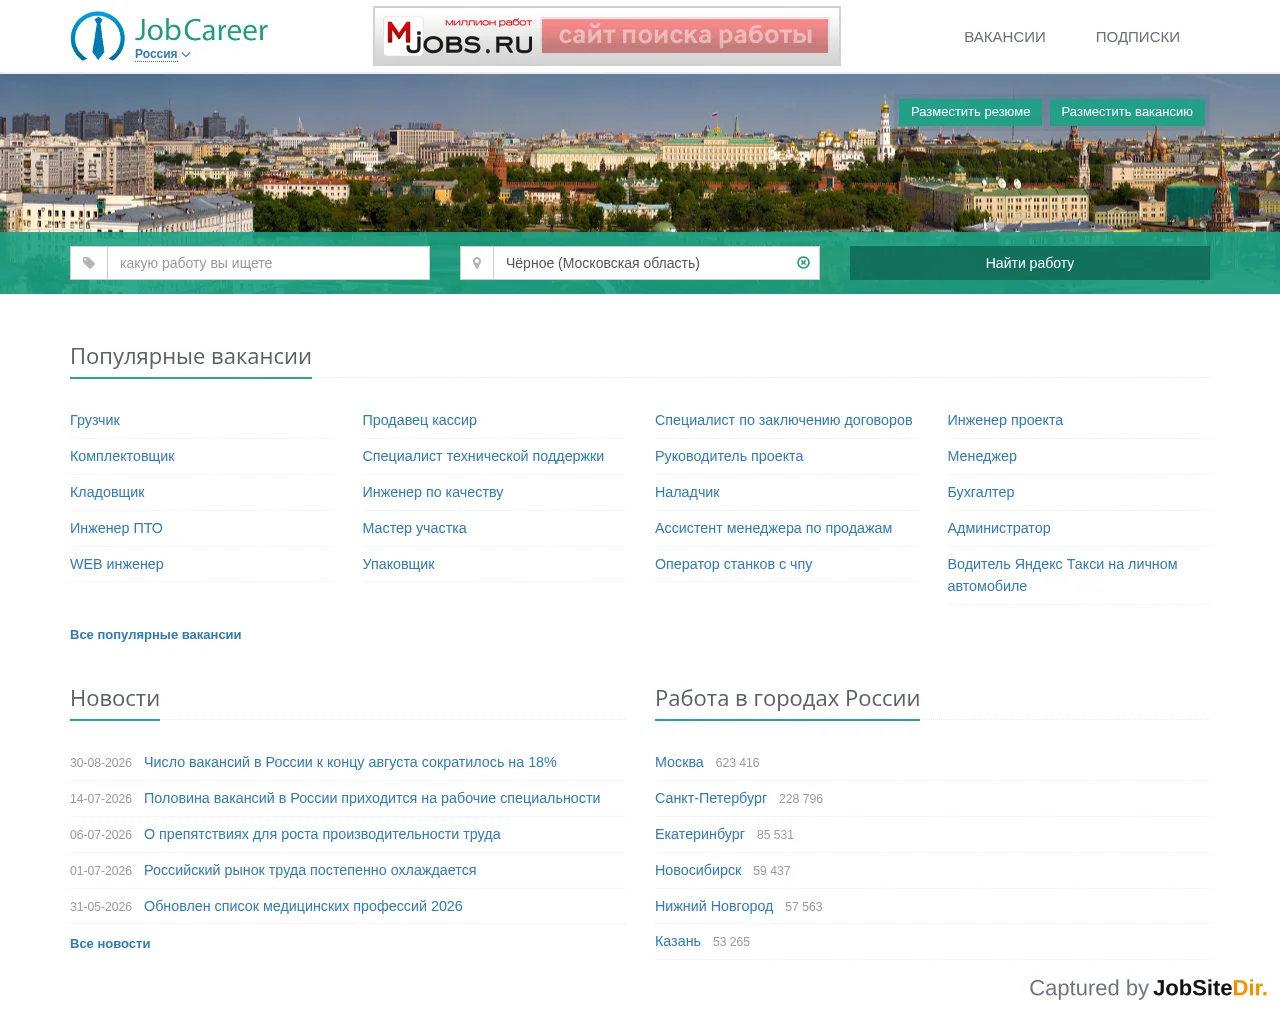Click the Разместить резюме button
The width and height of the screenshot is (1280, 1018).
970,112
